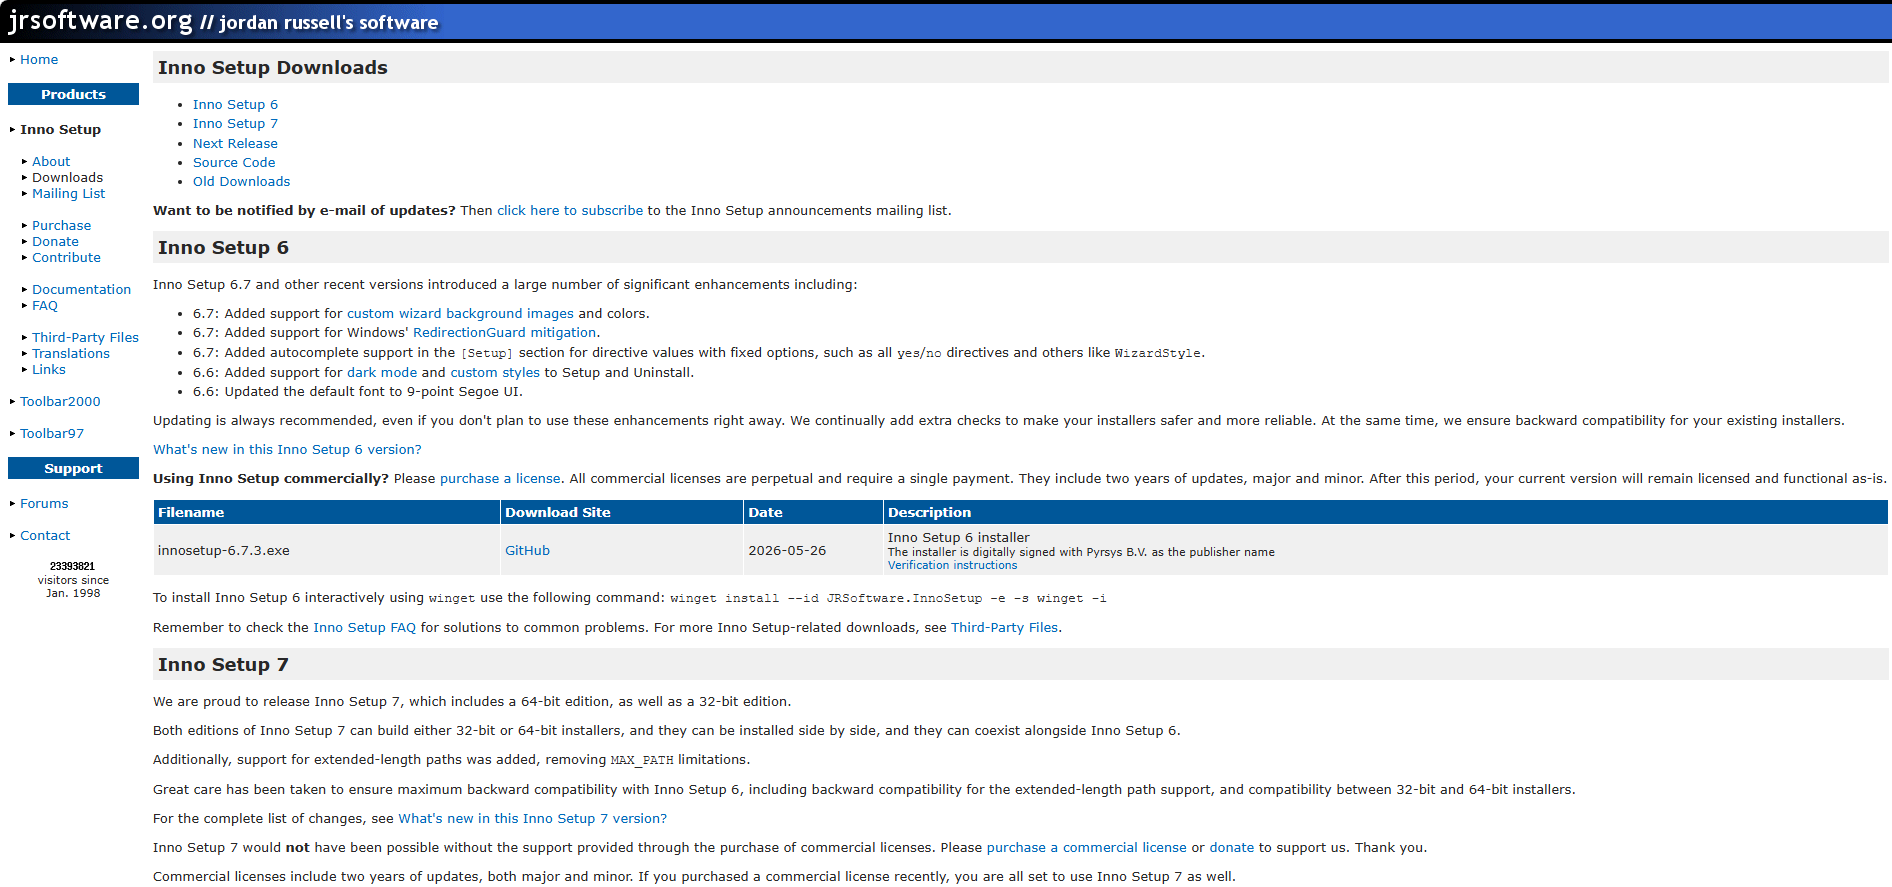
Task: Go to the Home page
Action: tap(39, 60)
